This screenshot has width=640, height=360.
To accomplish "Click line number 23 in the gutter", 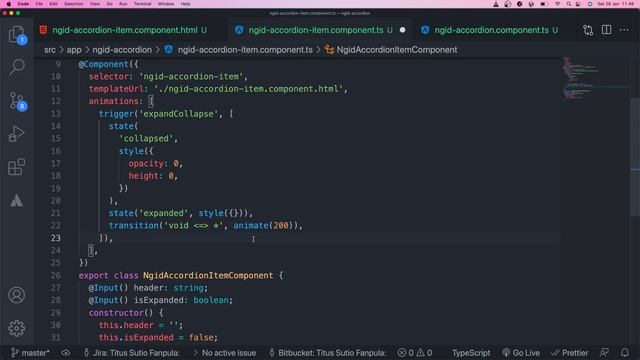I will [x=56, y=238].
